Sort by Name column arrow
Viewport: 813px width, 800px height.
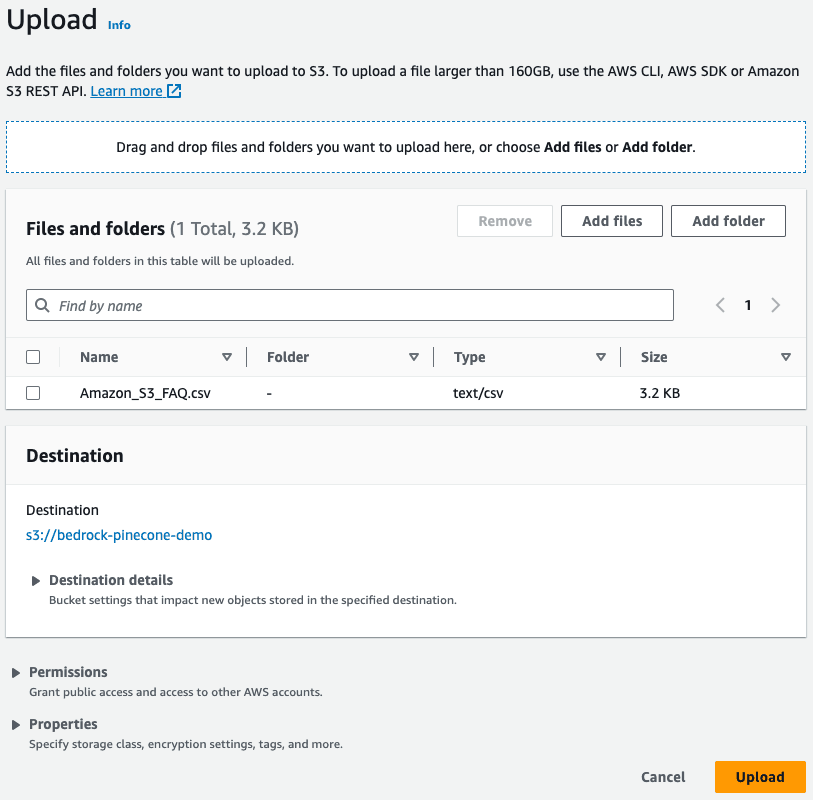click(x=227, y=357)
